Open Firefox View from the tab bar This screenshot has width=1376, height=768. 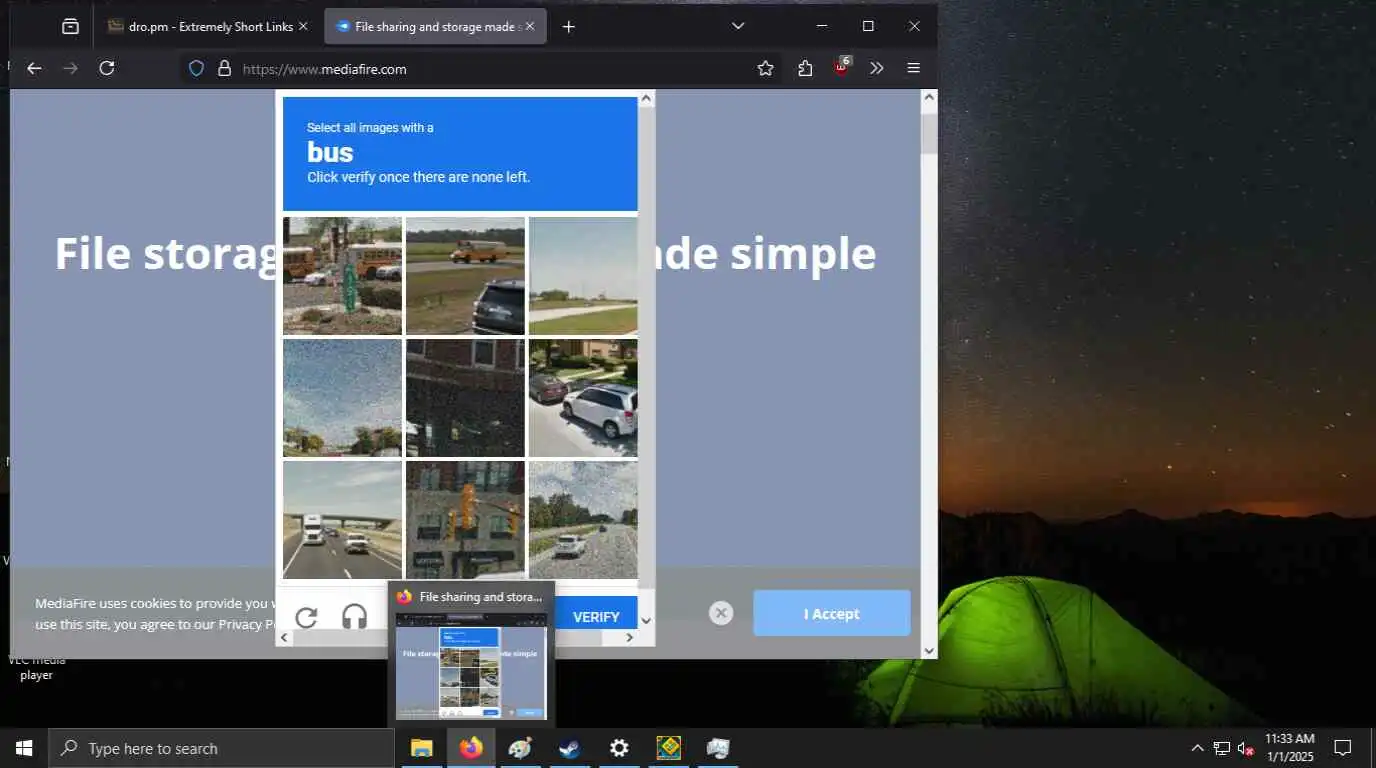coord(70,27)
